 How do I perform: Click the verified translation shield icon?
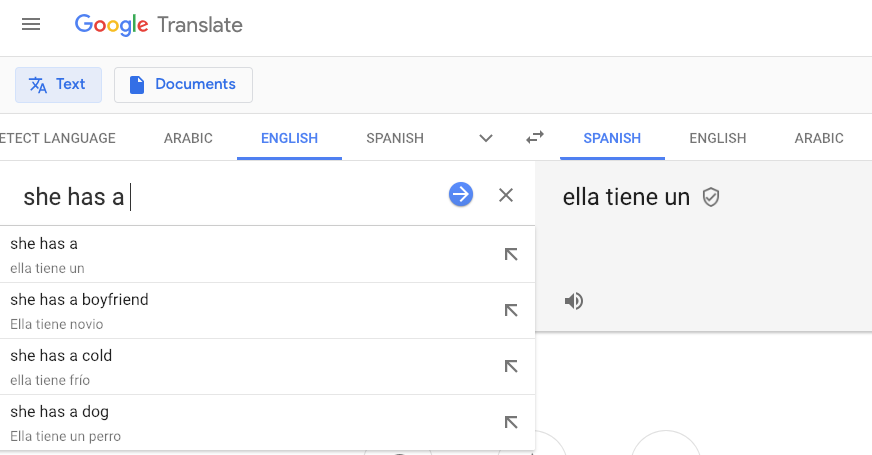pos(711,197)
